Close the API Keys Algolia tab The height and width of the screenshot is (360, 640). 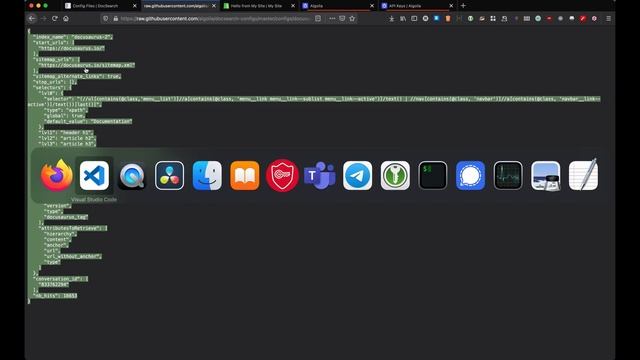(x=451, y=6)
